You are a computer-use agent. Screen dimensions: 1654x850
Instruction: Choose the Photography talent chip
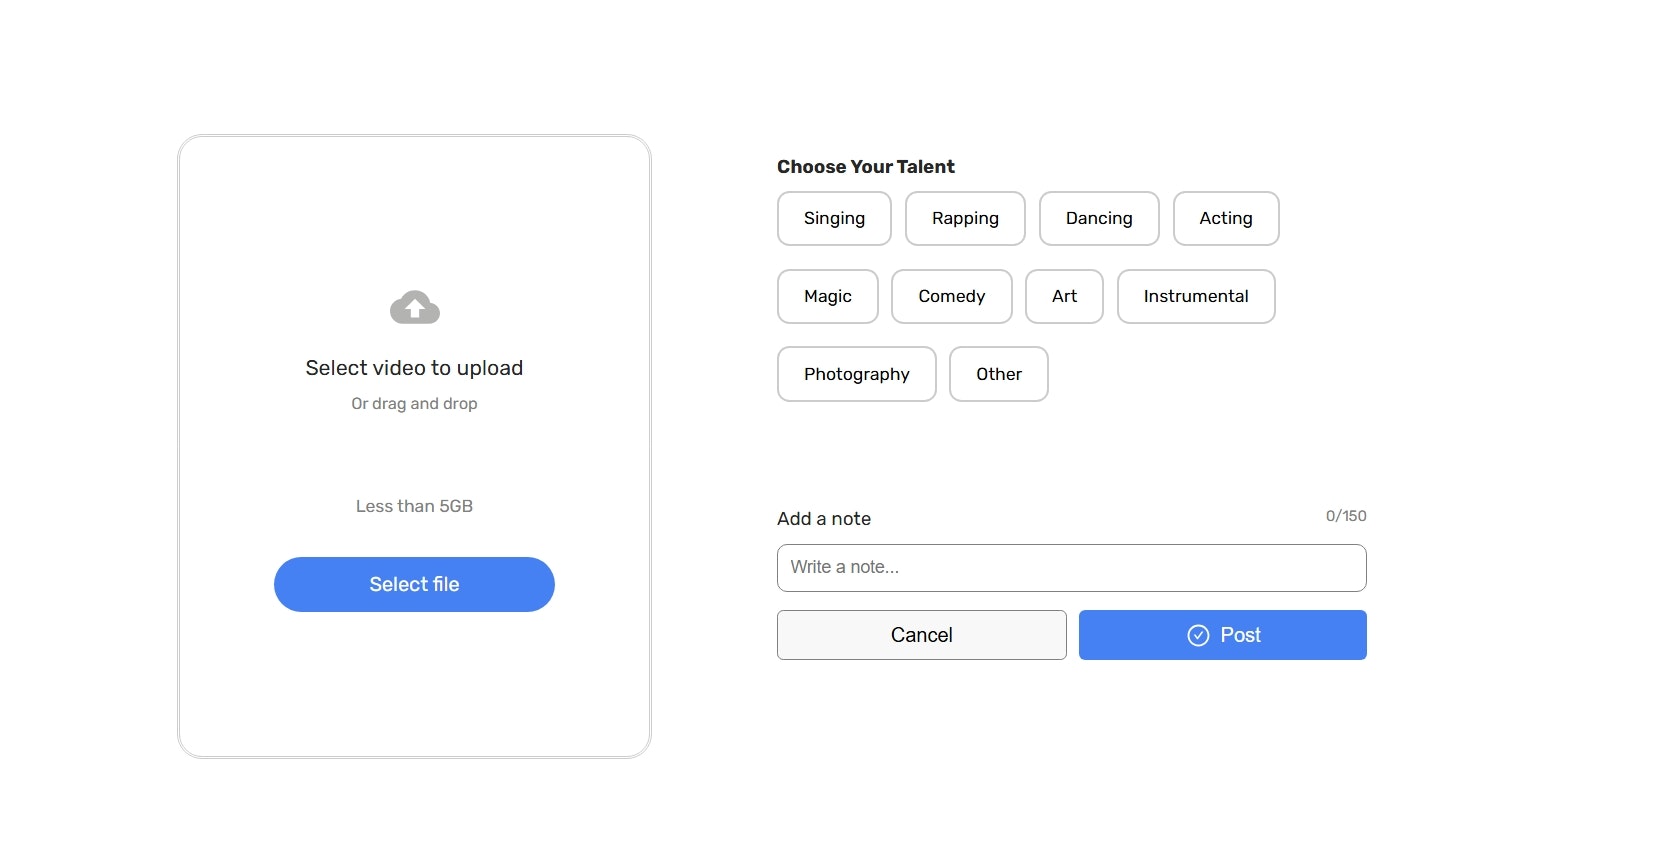pyautogui.click(x=857, y=374)
